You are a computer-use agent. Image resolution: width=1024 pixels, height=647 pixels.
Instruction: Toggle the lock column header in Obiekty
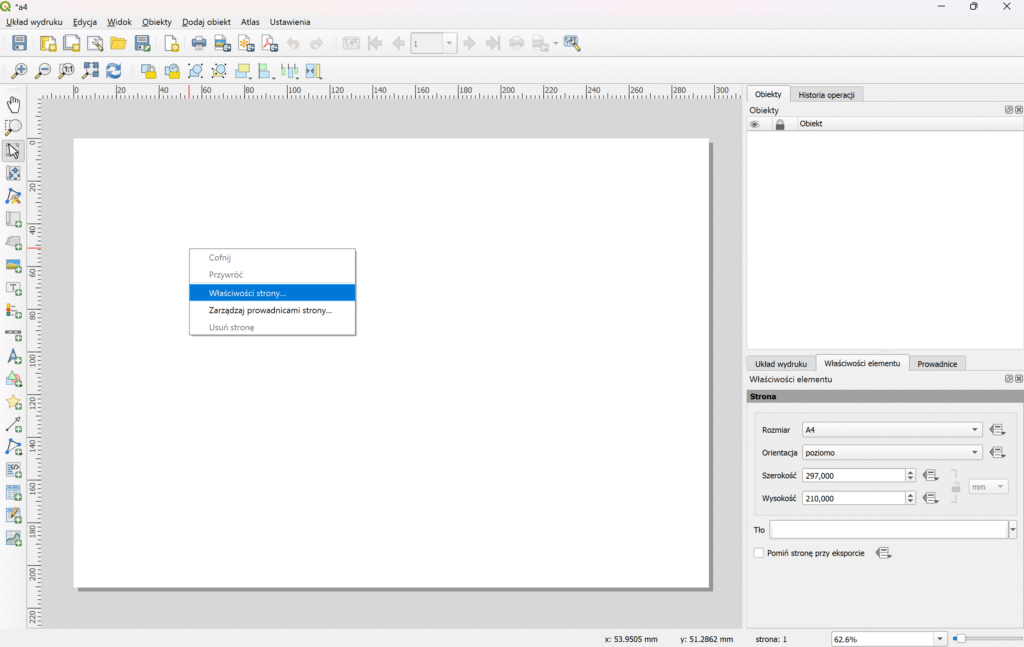click(780, 124)
